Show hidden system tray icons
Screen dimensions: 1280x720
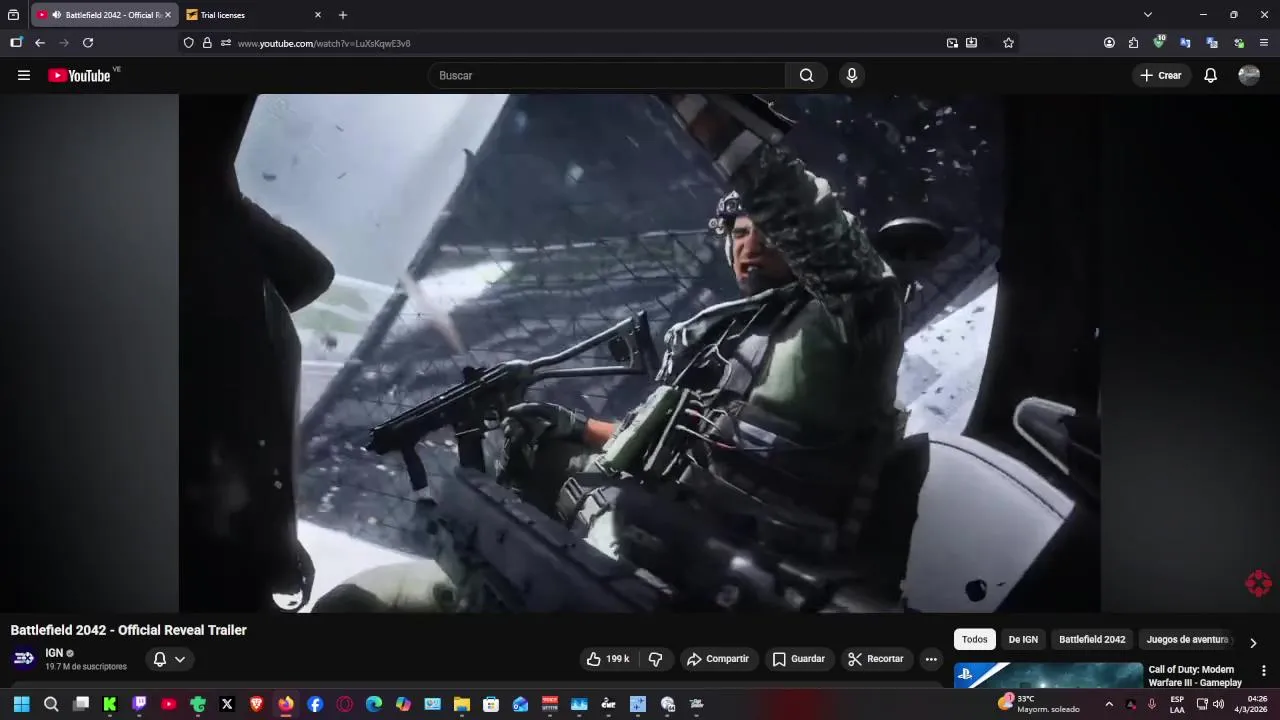click(1109, 704)
